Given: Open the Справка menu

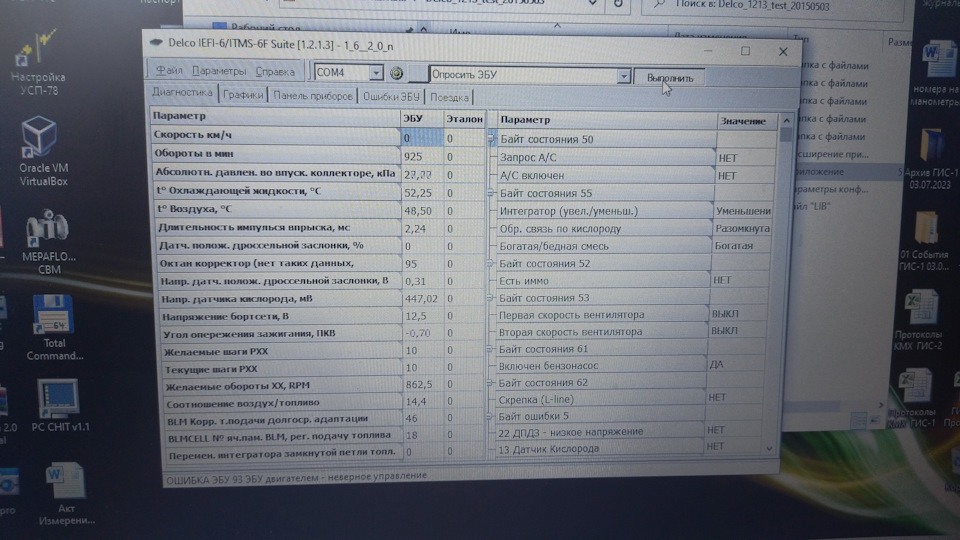Looking at the screenshot, I should click(275, 72).
